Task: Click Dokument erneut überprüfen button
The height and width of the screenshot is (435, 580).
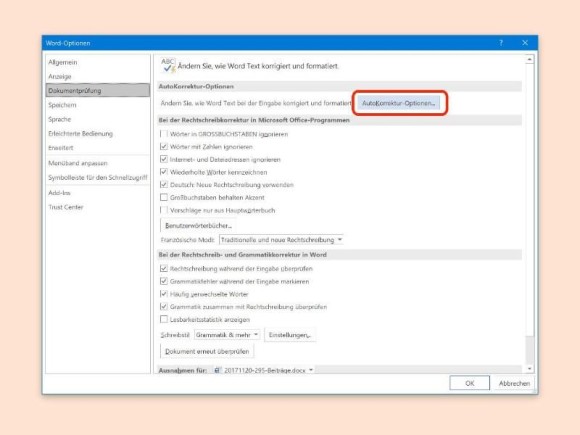Action: 207,351
